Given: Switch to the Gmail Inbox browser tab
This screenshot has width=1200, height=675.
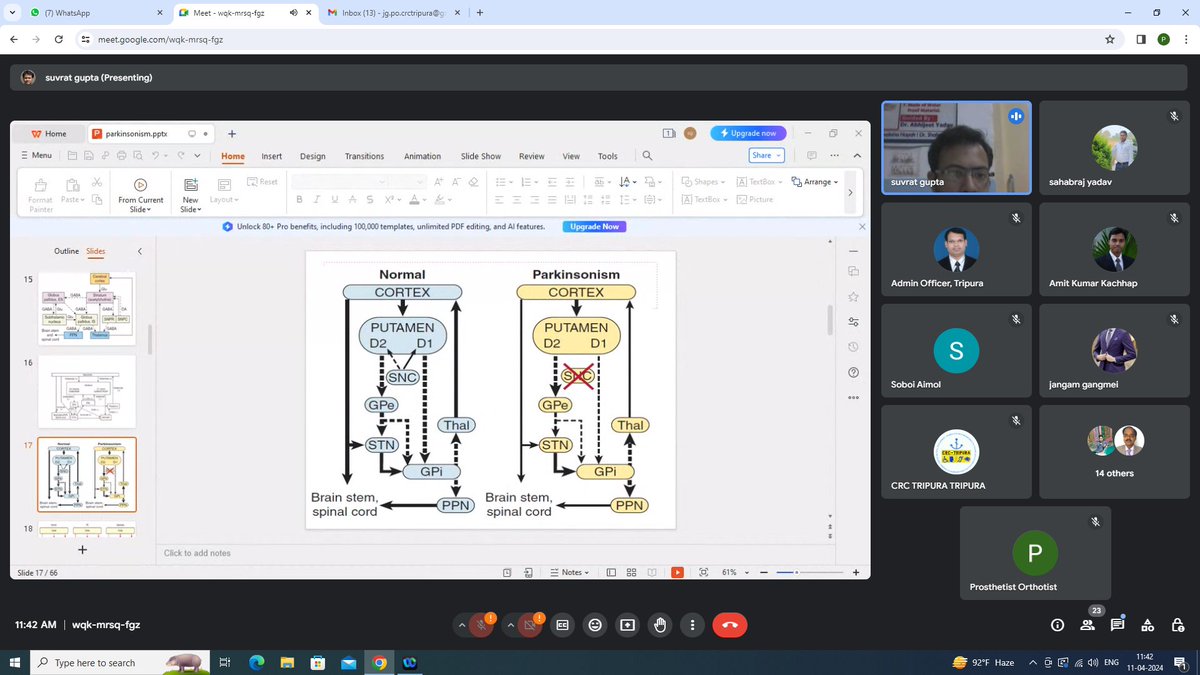Looking at the screenshot, I should click(x=395, y=13).
